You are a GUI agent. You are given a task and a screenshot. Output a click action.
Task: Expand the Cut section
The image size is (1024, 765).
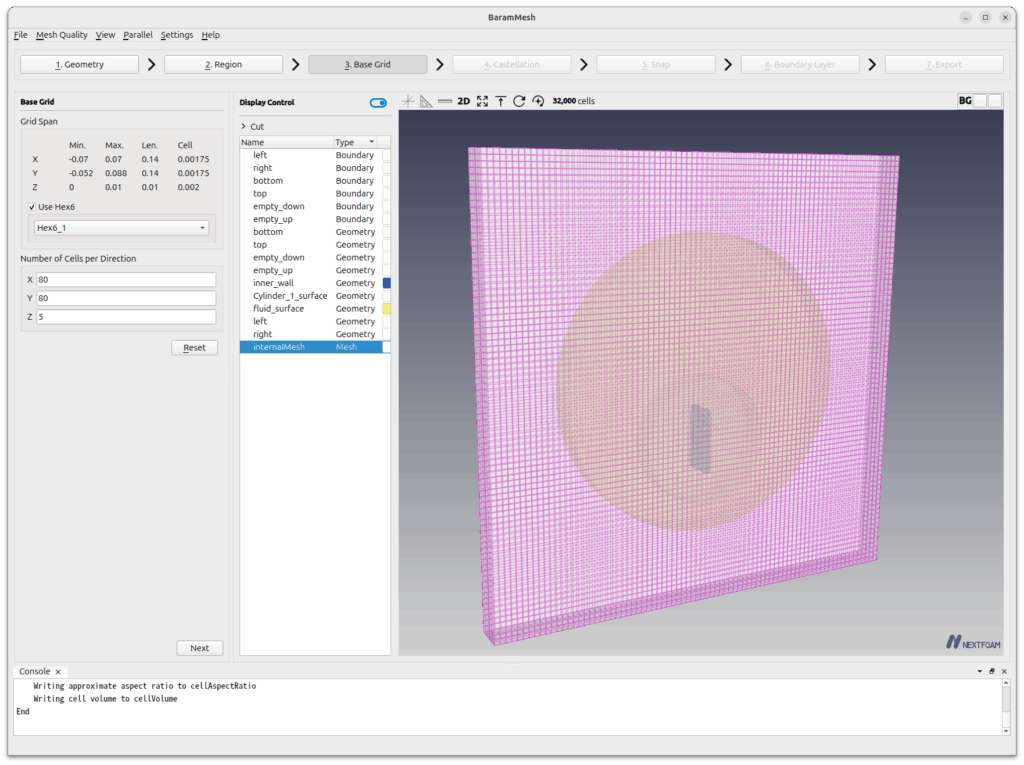tap(244, 127)
